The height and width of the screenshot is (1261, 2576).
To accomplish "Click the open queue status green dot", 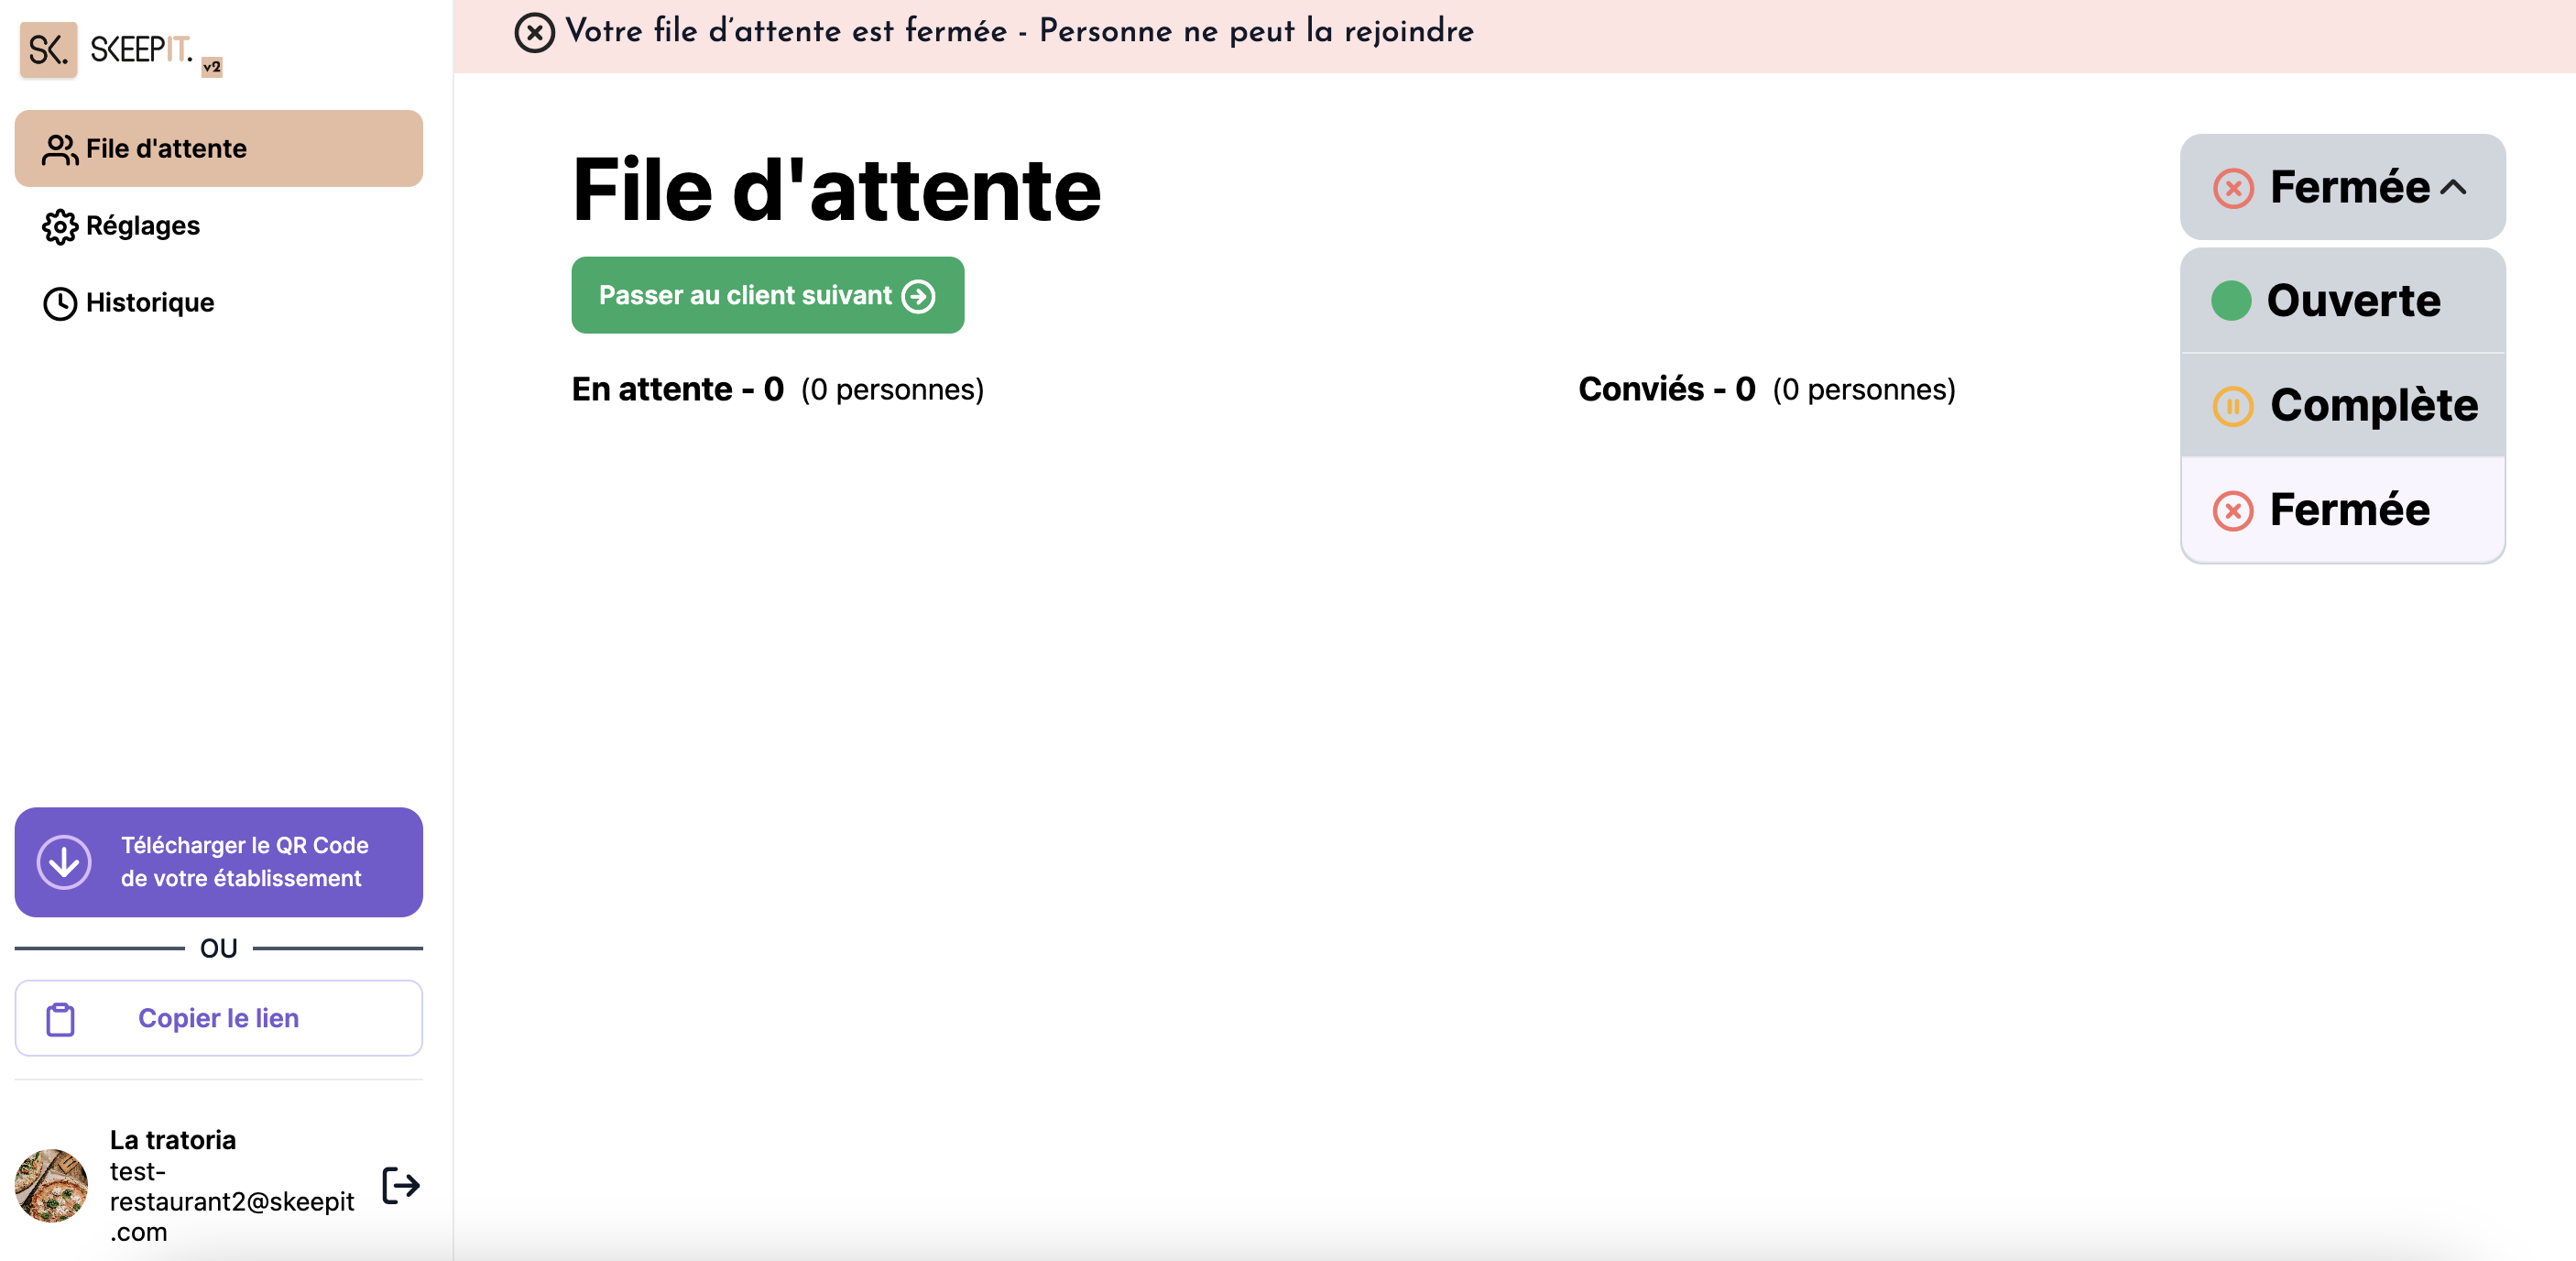I will point(2230,301).
